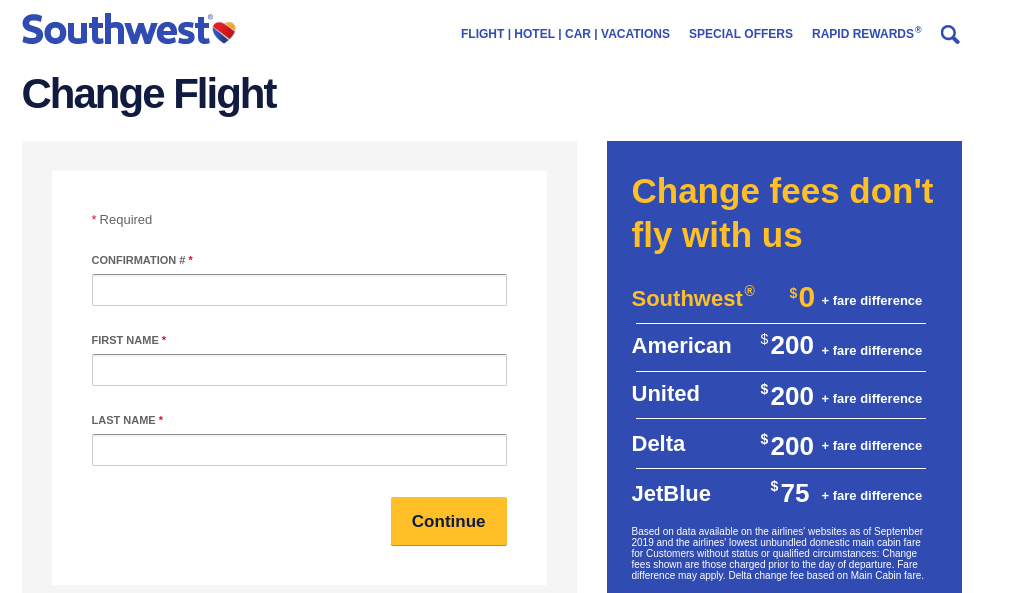
Task: Click the Change fees banner headline
Action: click(781, 212)
